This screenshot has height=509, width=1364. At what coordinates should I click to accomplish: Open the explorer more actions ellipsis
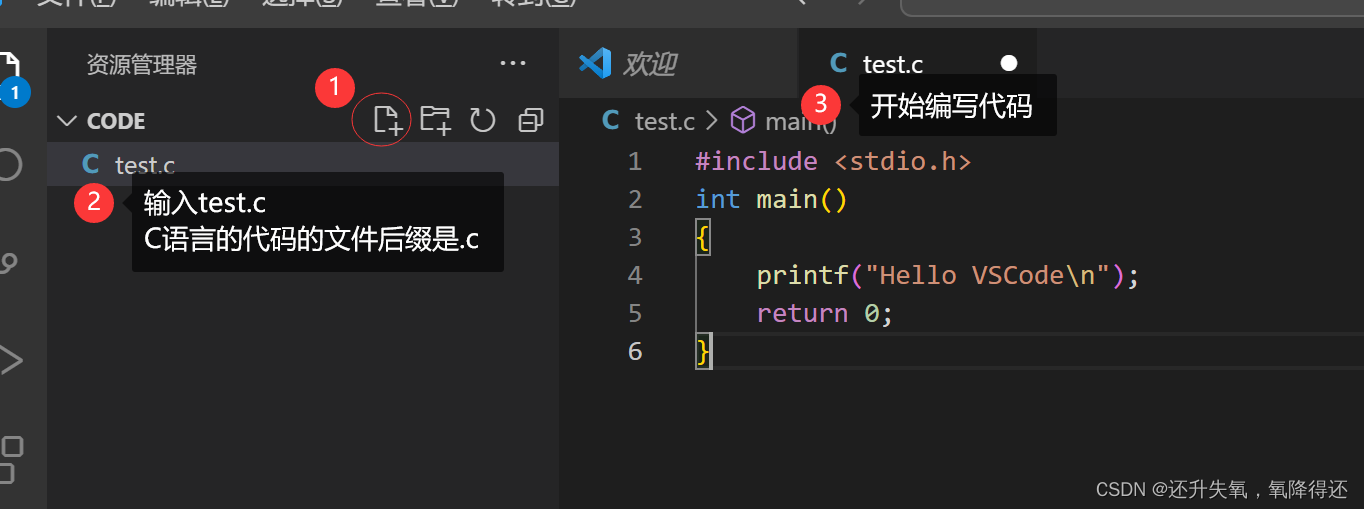(513, 64)
